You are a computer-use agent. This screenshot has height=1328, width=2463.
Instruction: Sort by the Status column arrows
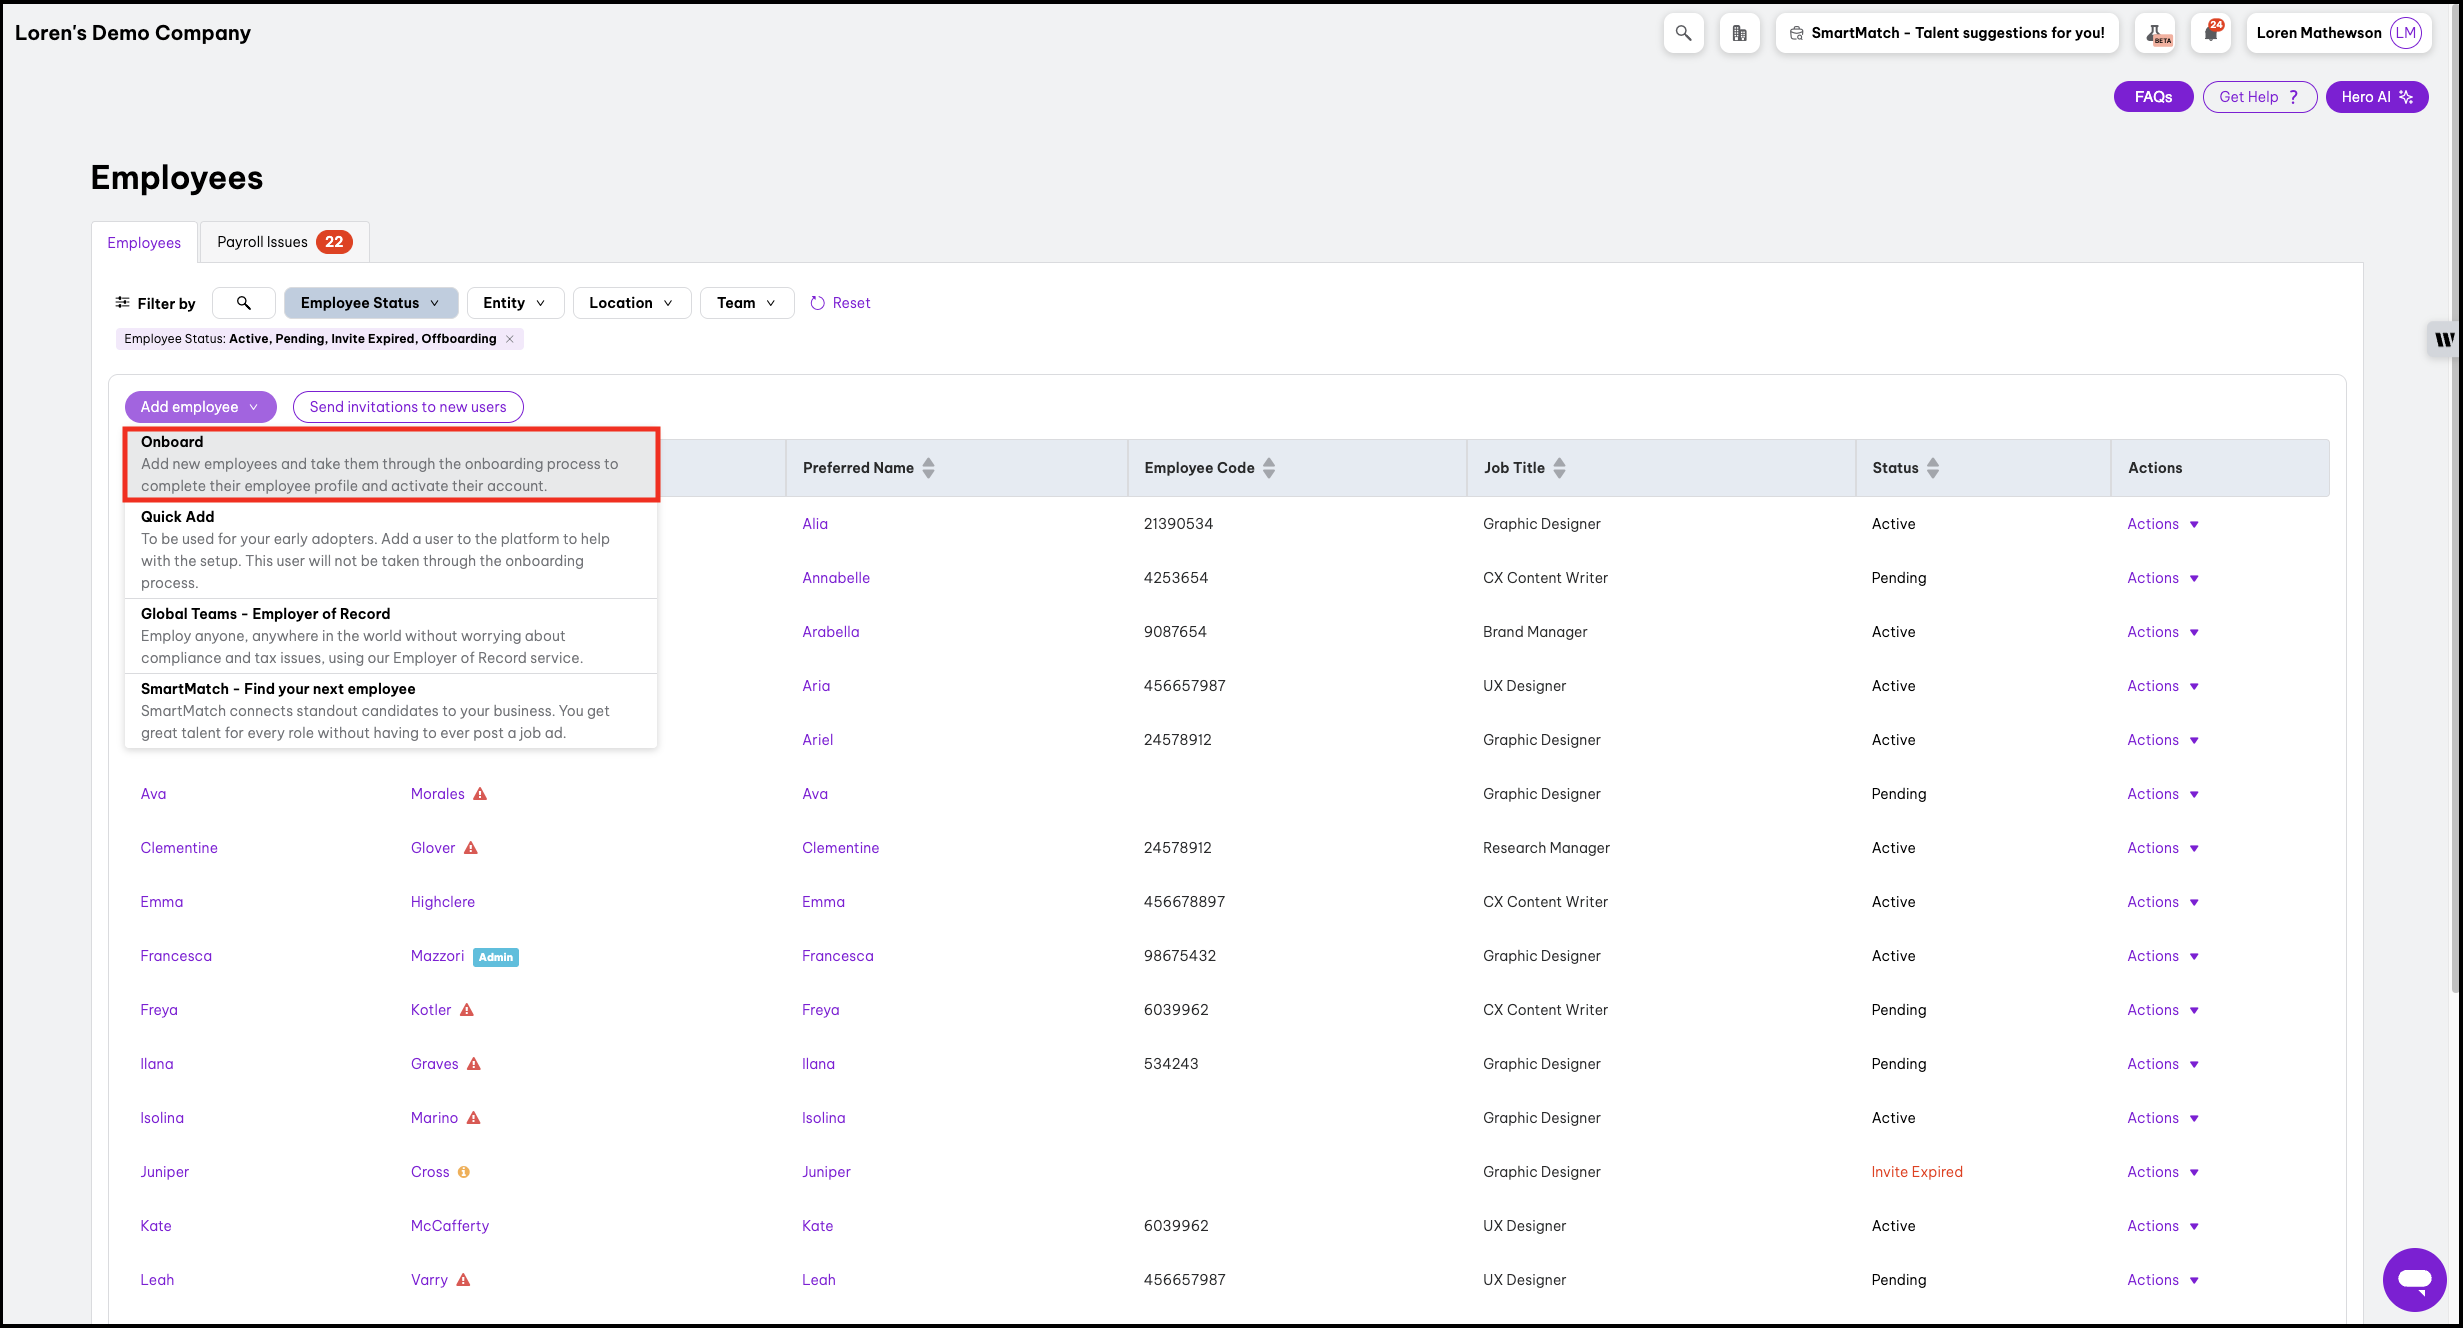pyautogui.click(x=1933, y=468)
